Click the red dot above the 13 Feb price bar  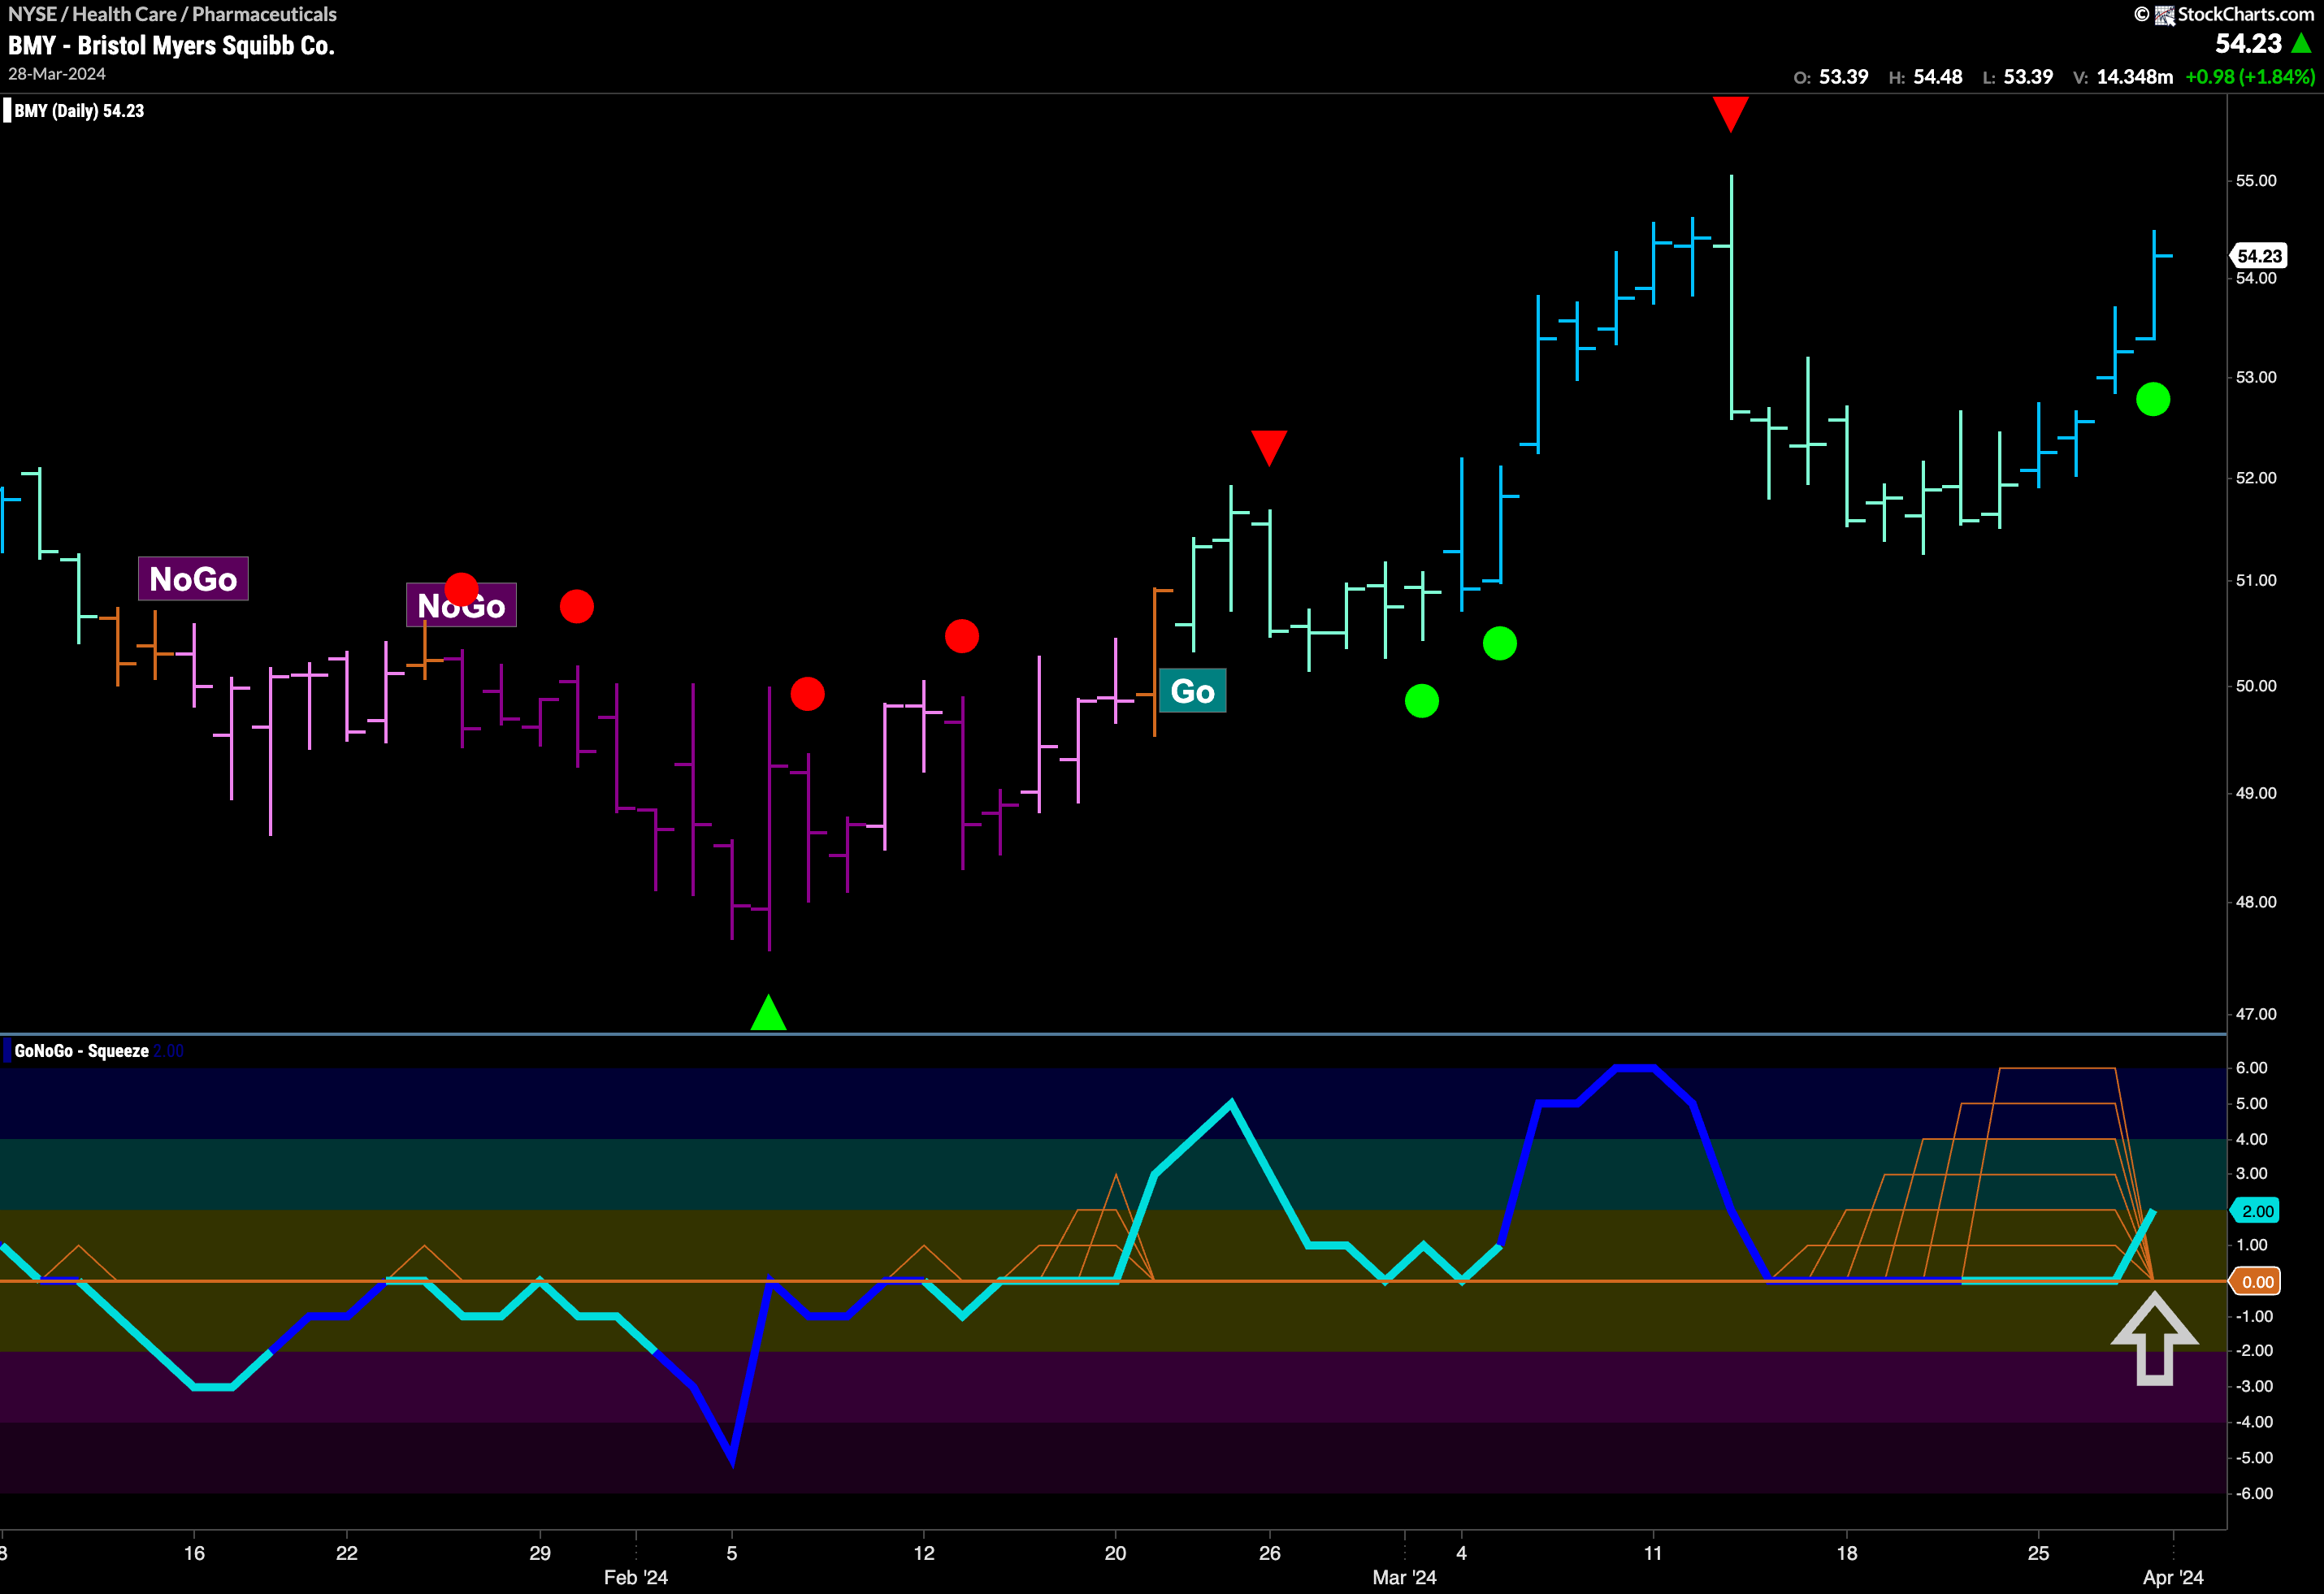tap(962, 636)
